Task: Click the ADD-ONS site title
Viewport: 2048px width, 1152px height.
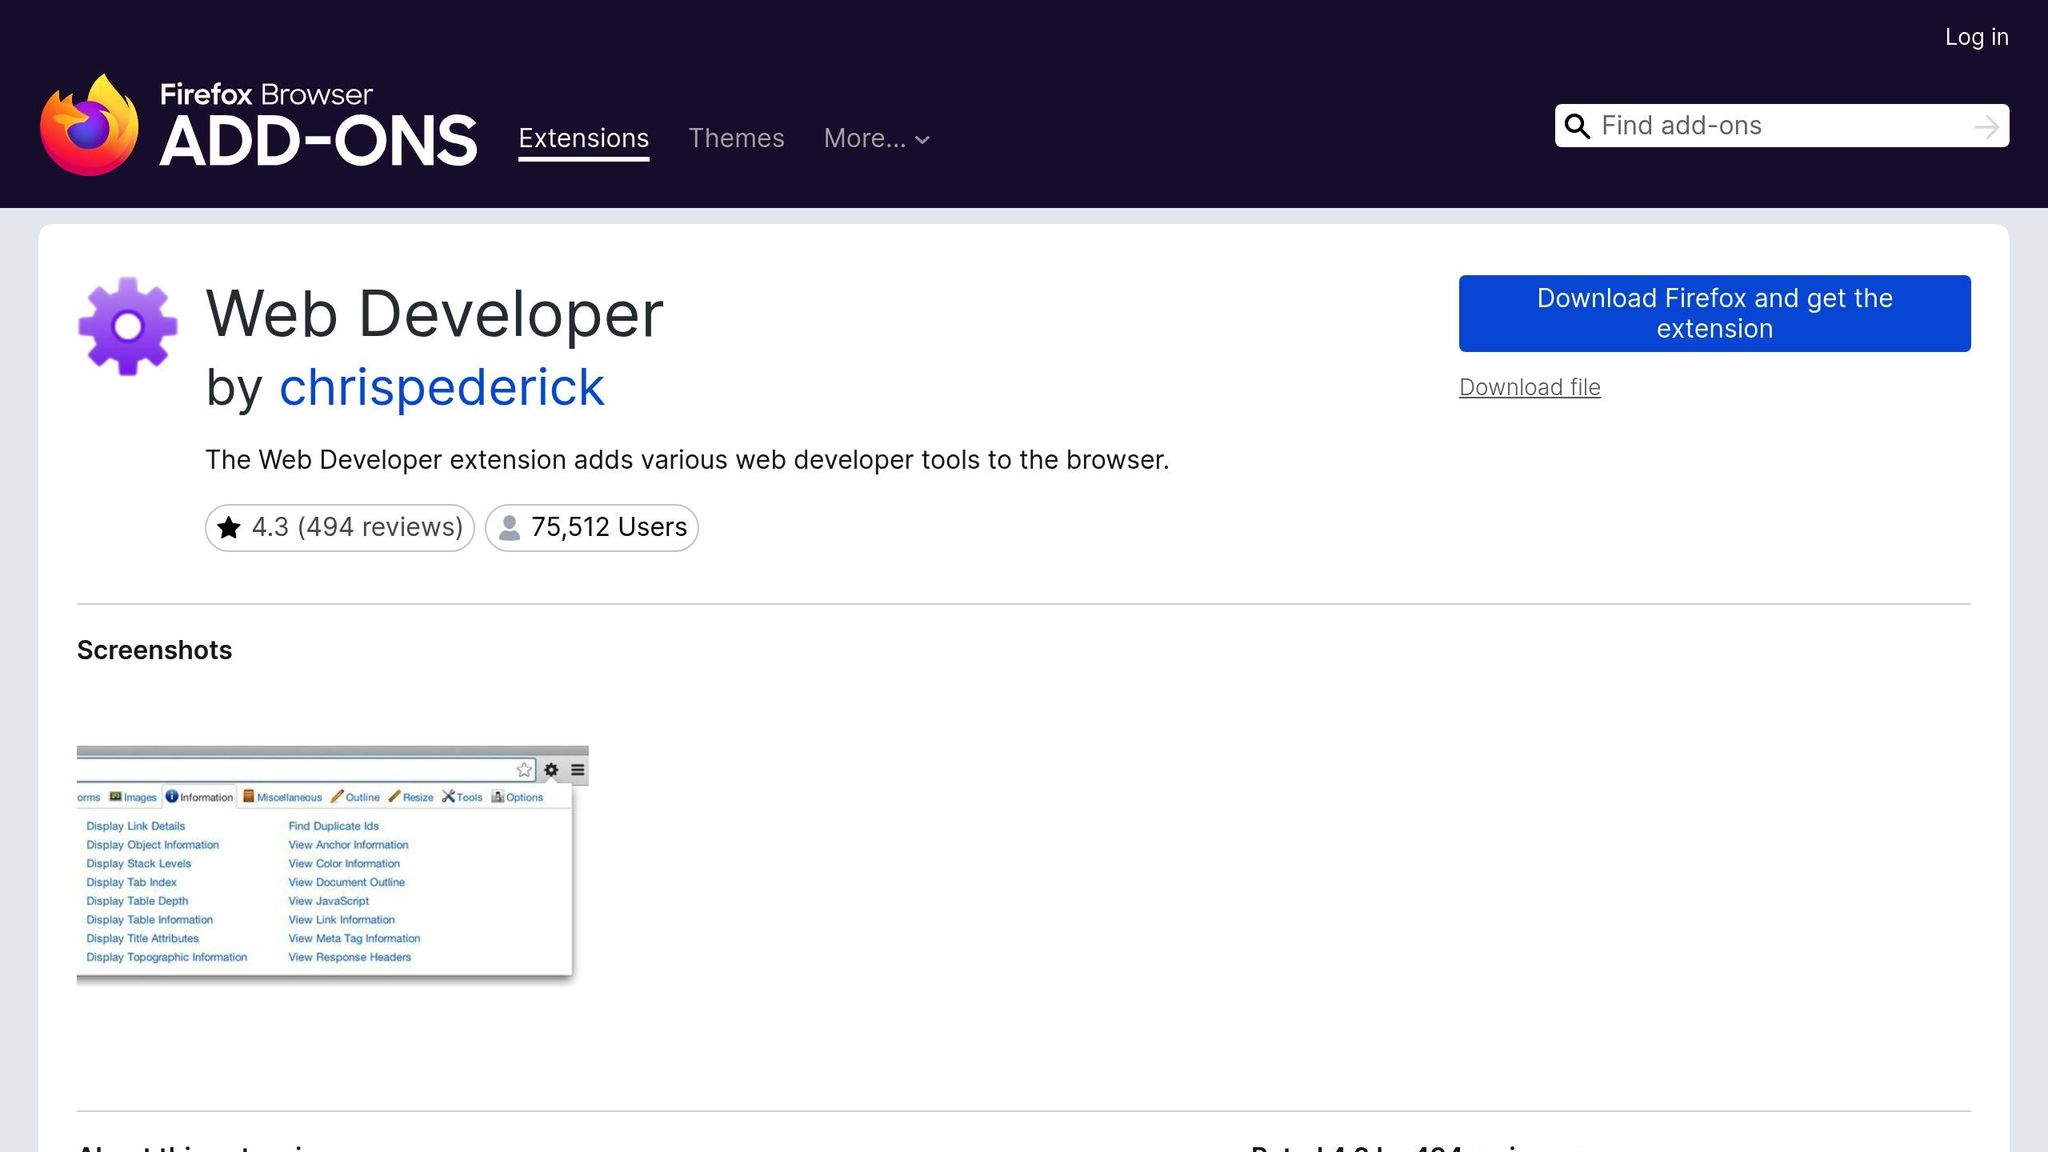Action: coord(318,142)
